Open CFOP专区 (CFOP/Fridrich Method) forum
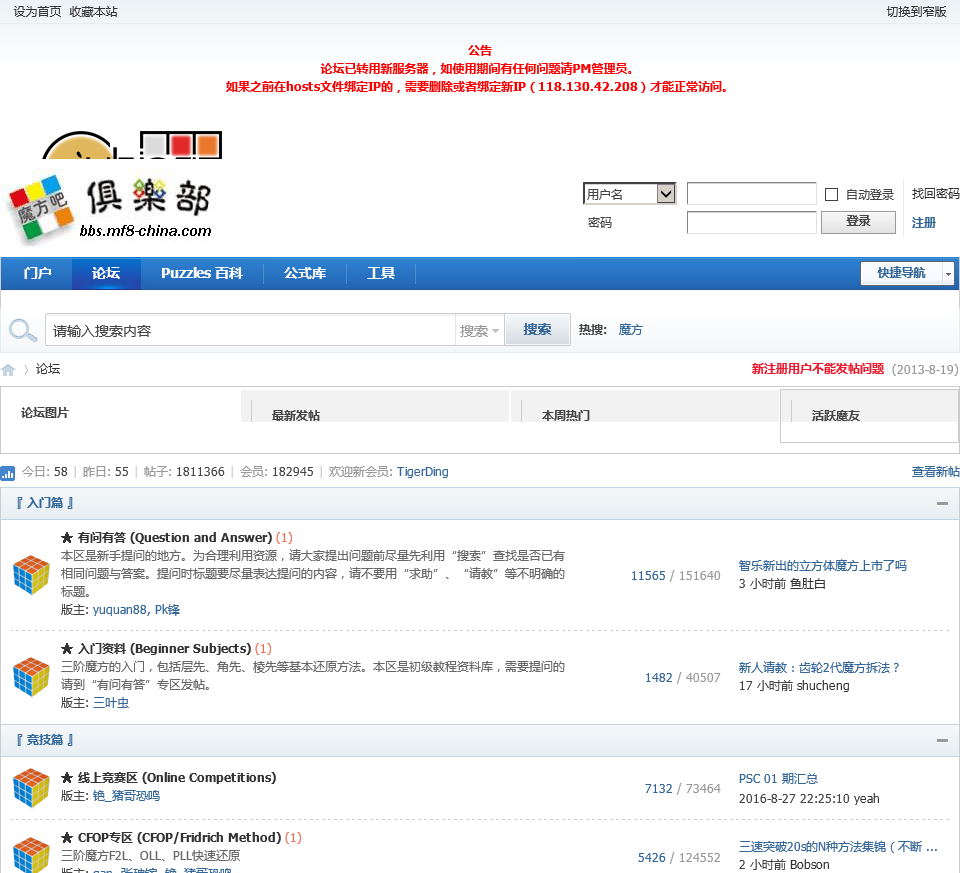Viewport: 960px width, 873px height. pos(179,837)
